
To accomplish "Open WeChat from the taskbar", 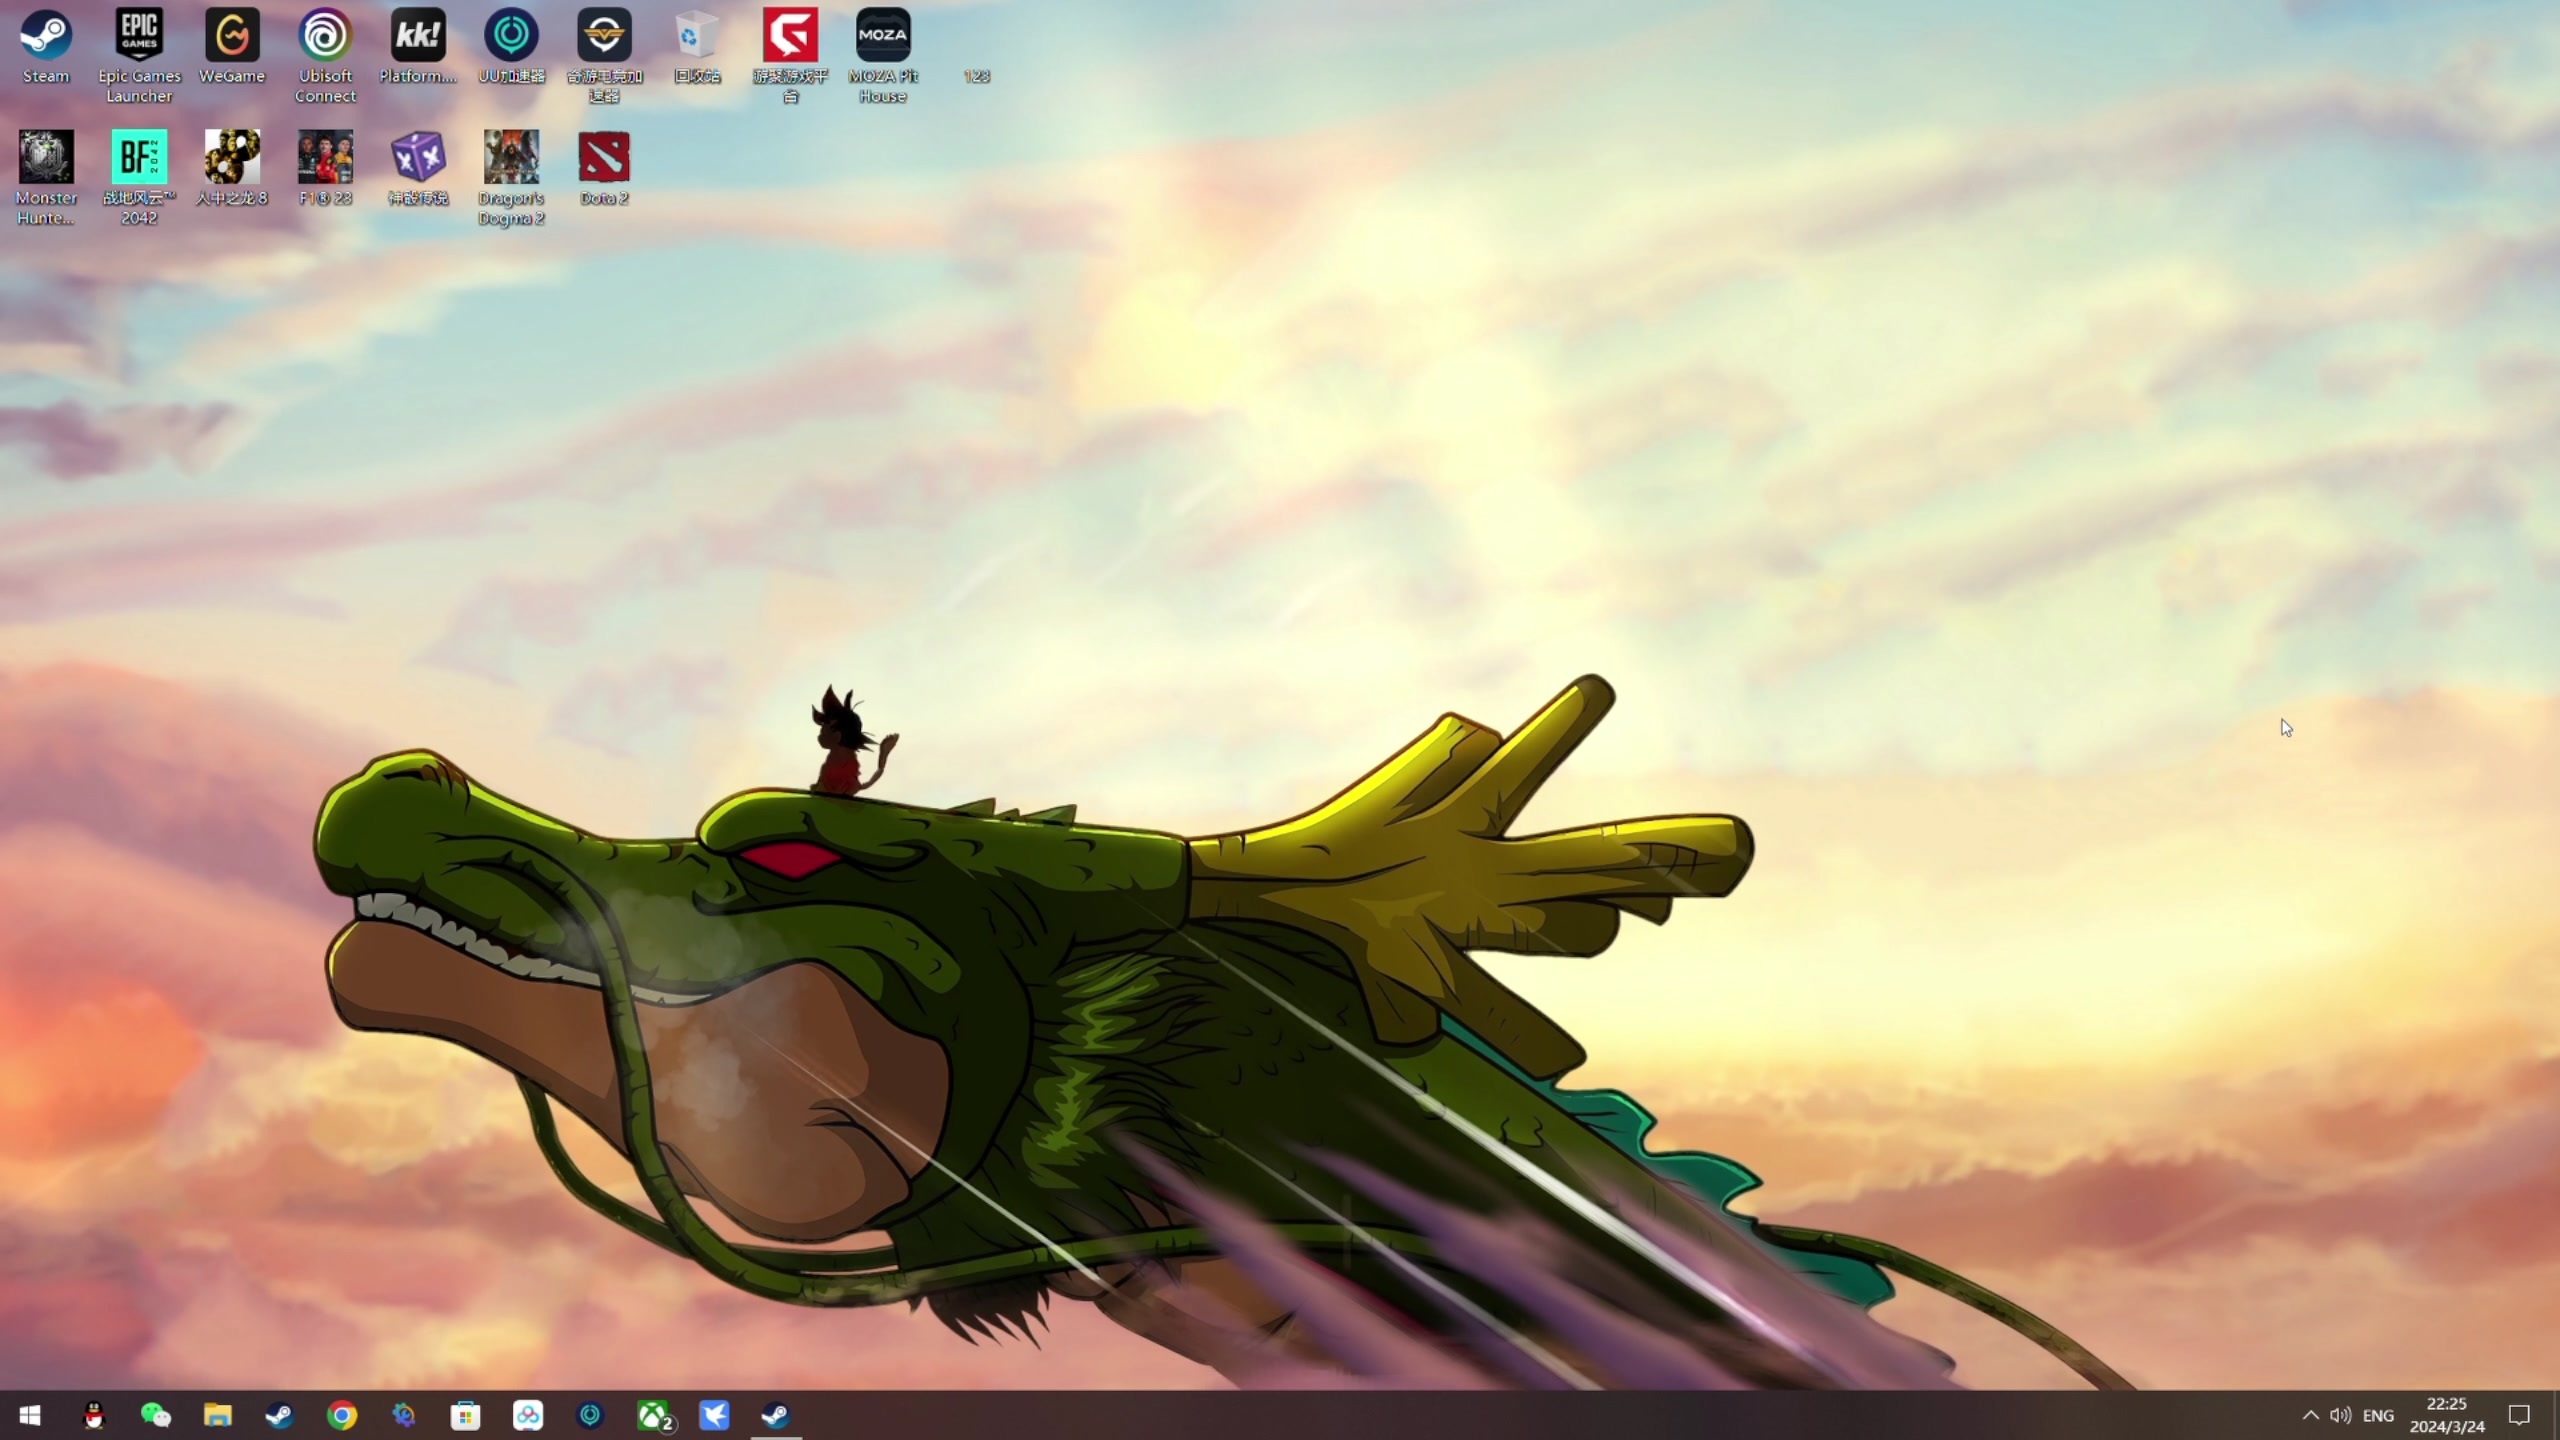I will 156,1415.
